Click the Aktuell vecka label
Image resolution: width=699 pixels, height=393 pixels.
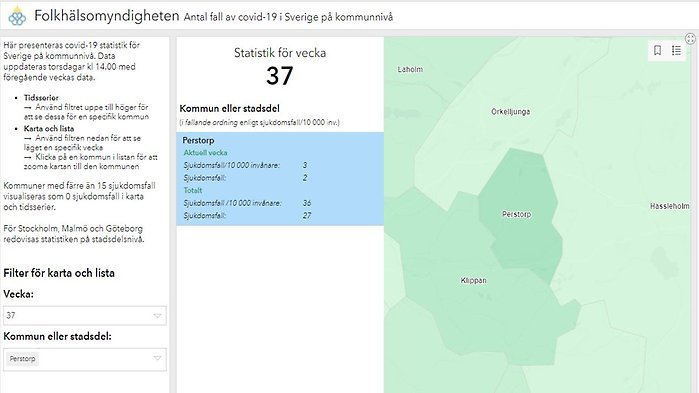tap(206, 152)
